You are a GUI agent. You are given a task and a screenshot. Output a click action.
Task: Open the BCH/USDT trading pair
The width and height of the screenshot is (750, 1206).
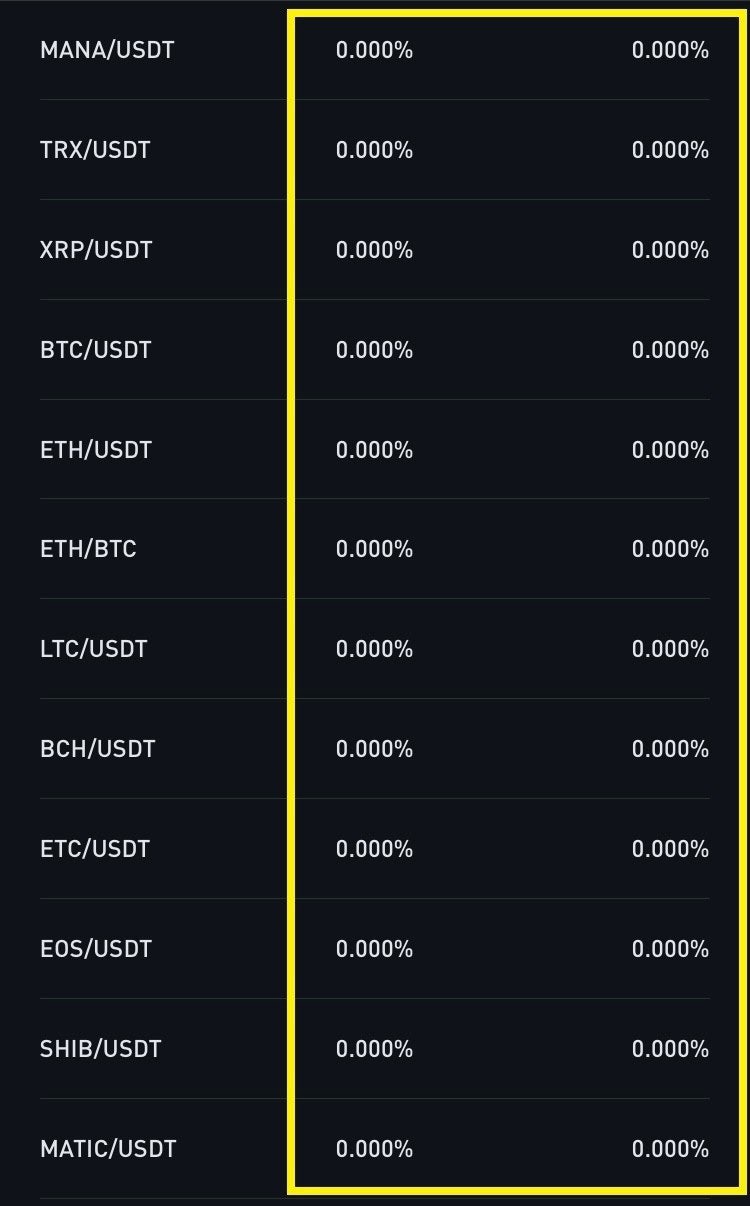click(97, 749)
